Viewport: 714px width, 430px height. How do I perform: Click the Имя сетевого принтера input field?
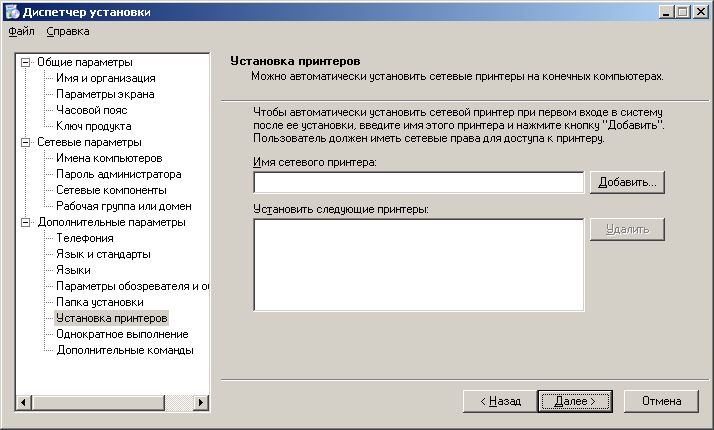[x=418, y=183]
